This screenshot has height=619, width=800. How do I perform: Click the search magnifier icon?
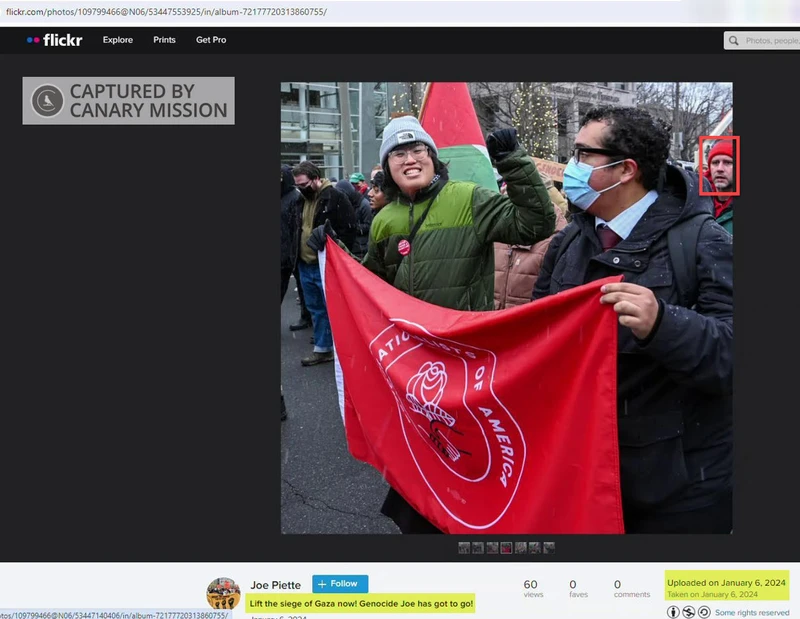pos(734,40)
